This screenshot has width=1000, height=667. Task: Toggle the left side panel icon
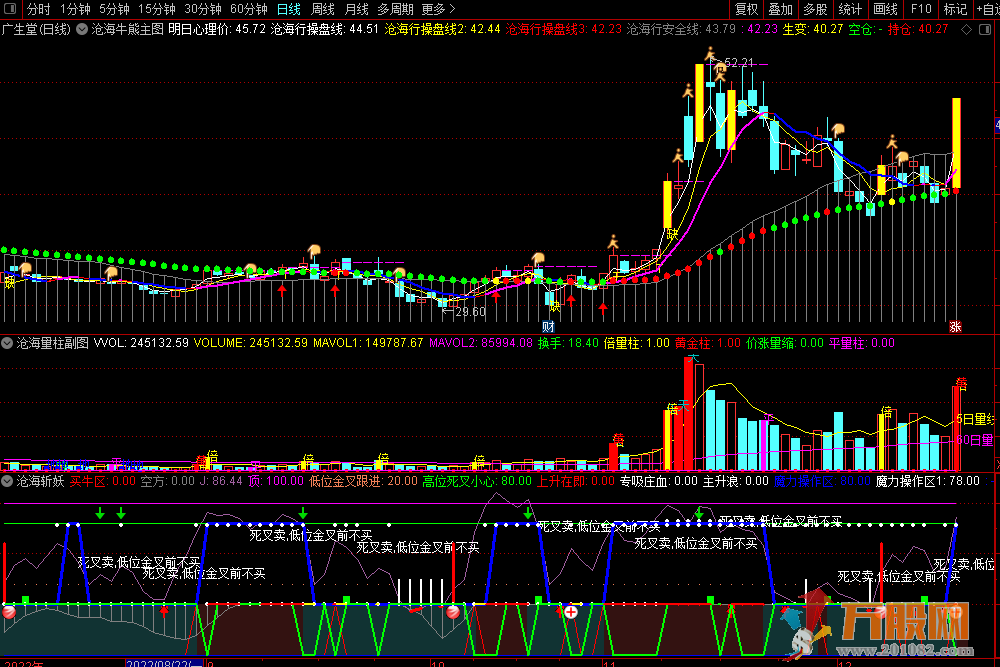(x=10, y=9)
